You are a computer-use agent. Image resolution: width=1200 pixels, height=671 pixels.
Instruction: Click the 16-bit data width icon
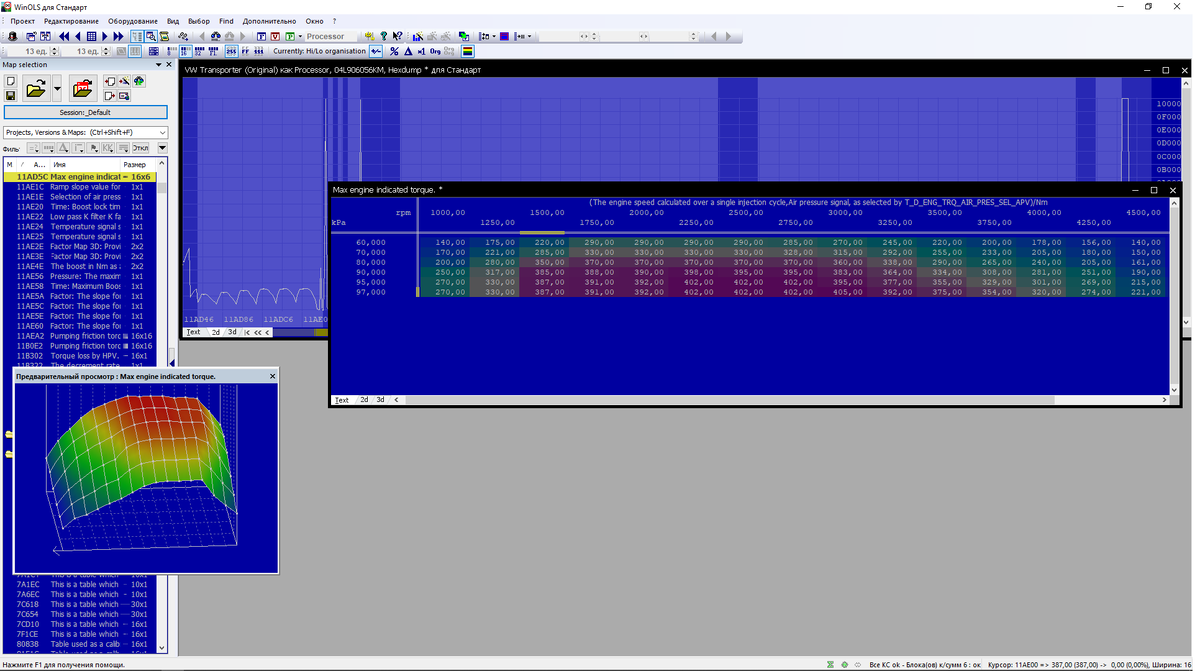tap(185, 51)
